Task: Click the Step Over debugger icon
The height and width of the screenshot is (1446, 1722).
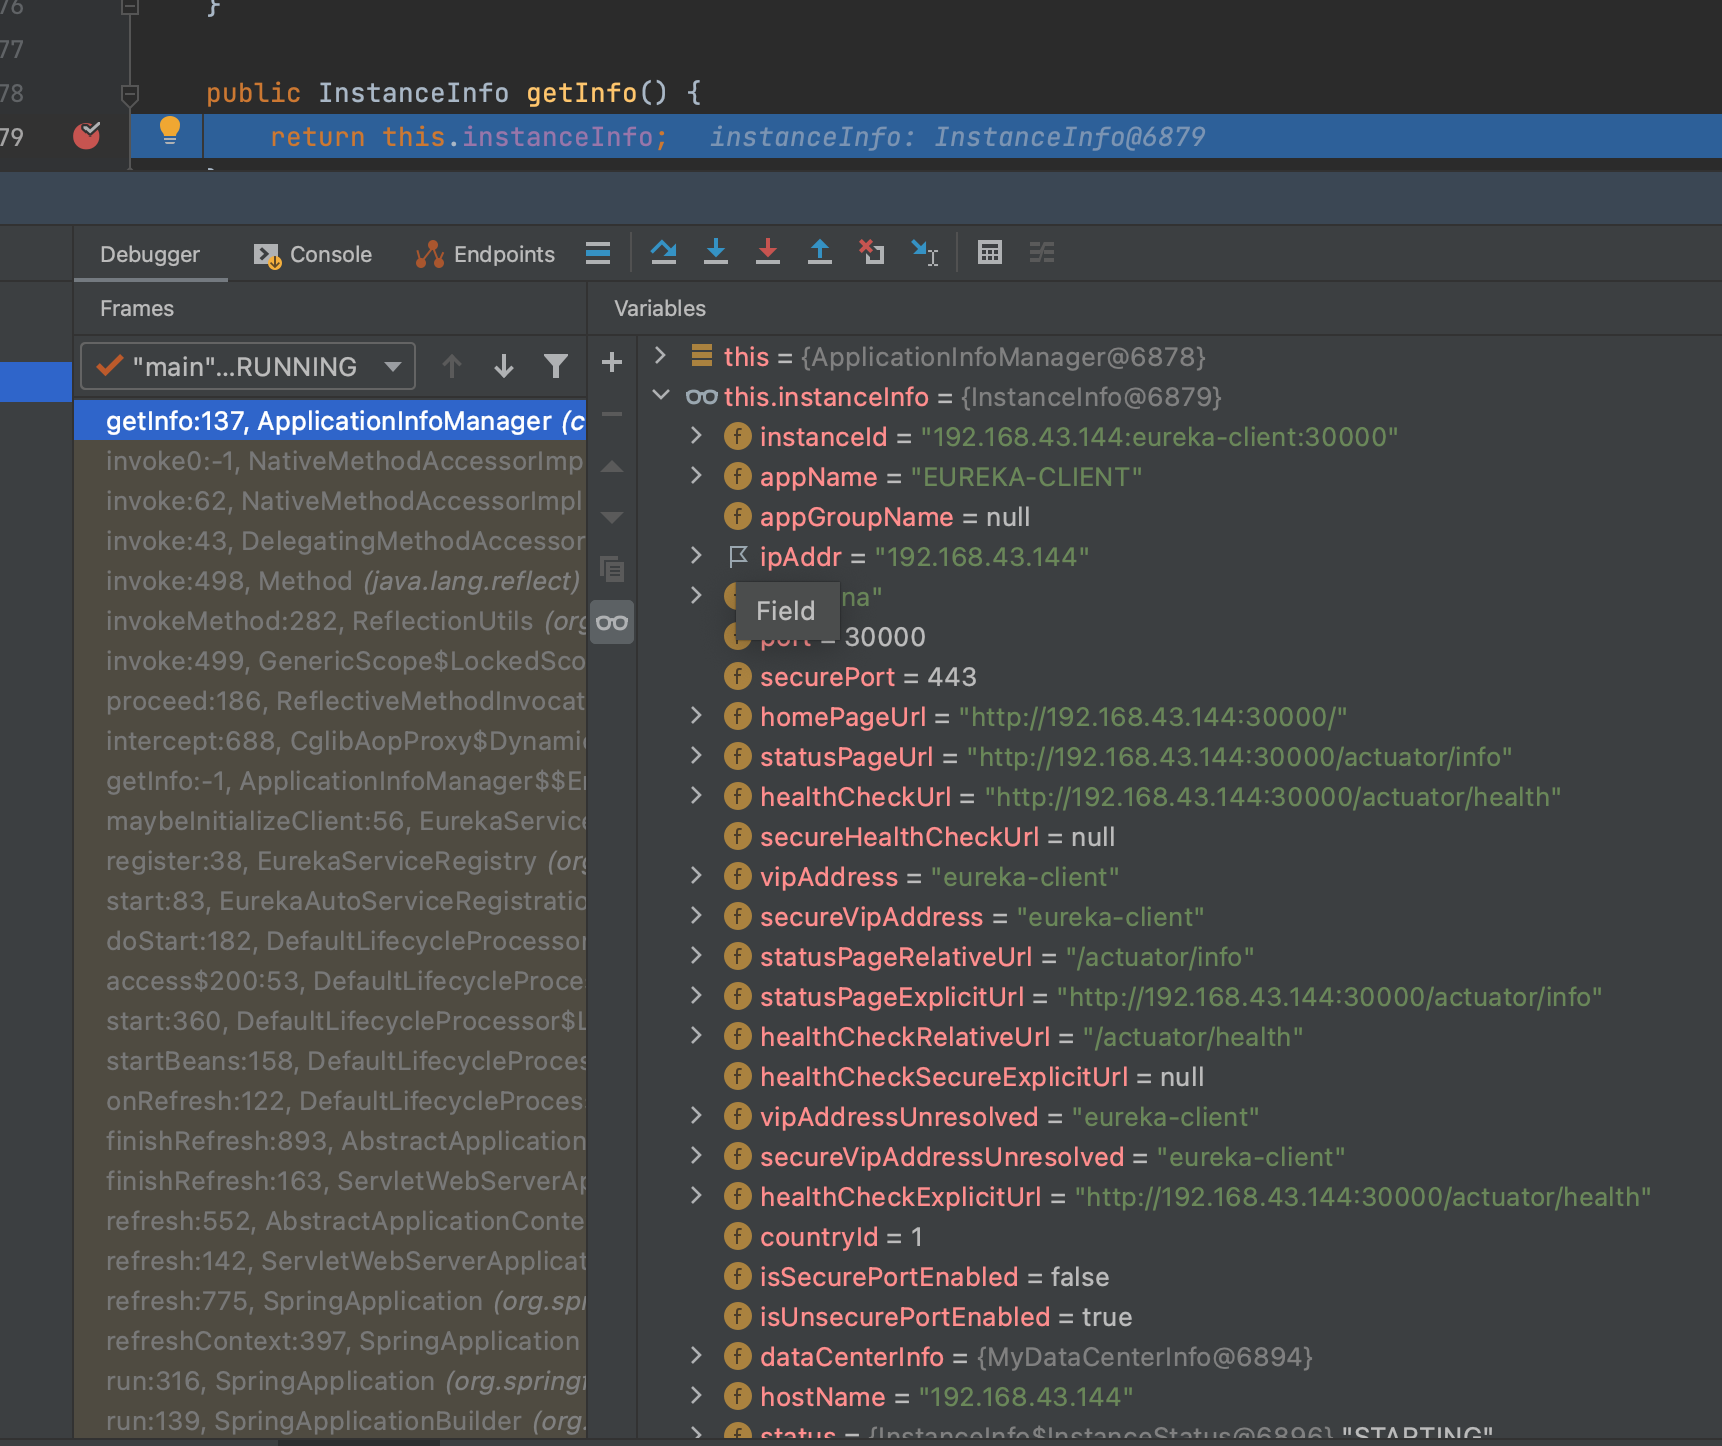Action: click(663, 253)
